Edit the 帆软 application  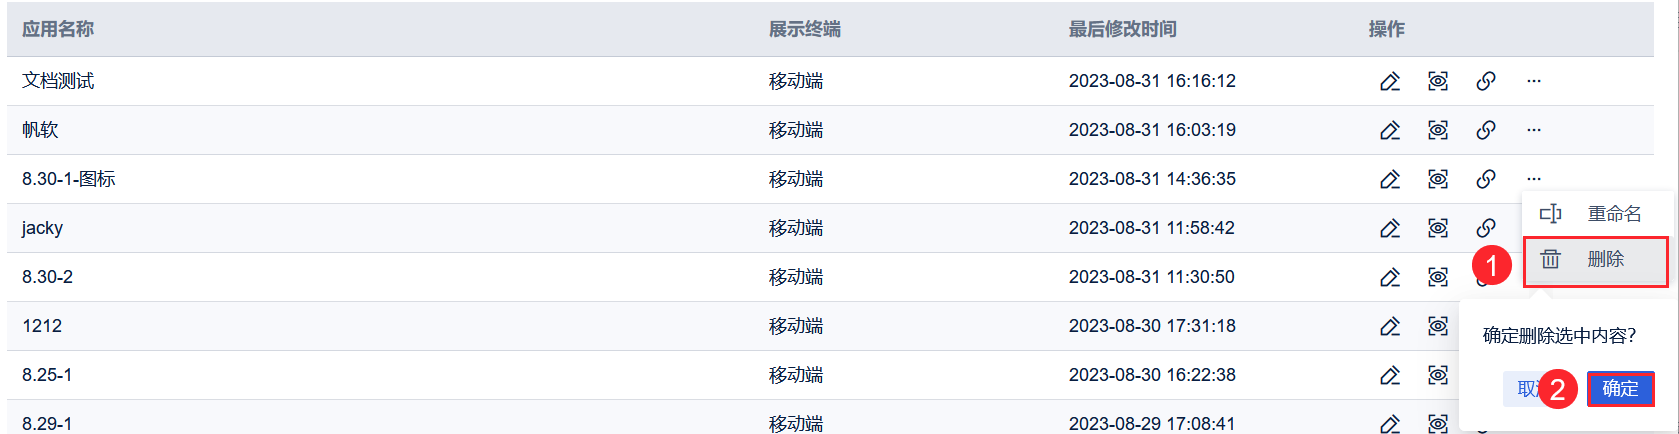(x=1390, y=130)
